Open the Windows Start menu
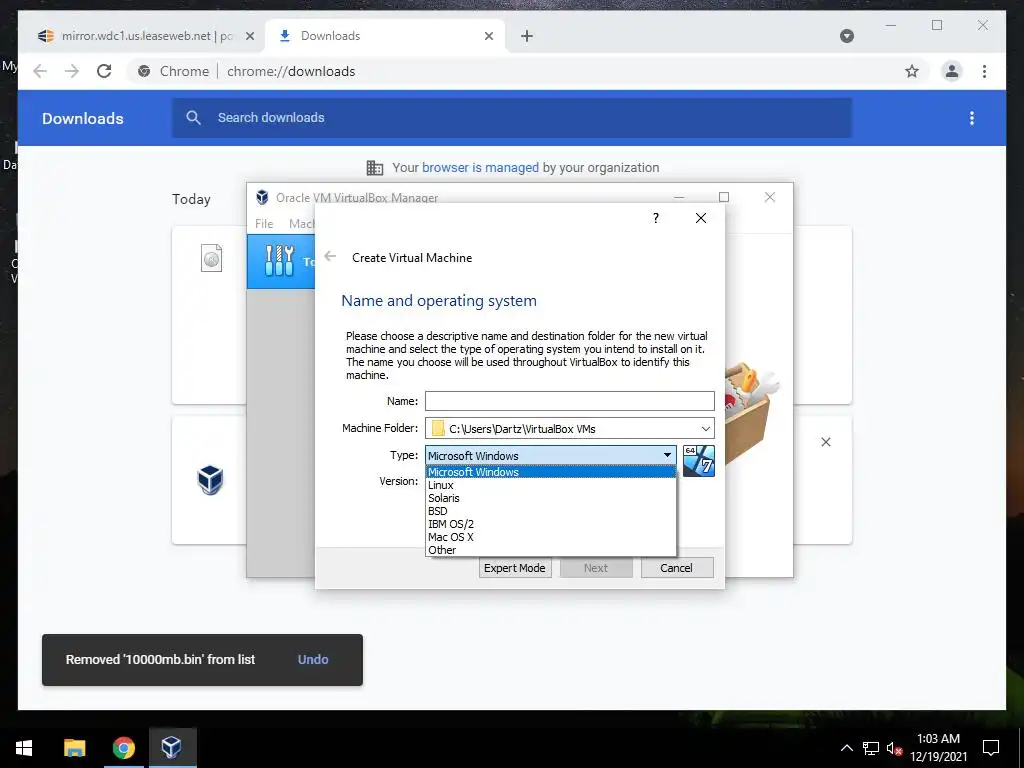Image resolution: width=1024 pixels, height=768 pixels. pyautogui.click(x=24, y=748)
